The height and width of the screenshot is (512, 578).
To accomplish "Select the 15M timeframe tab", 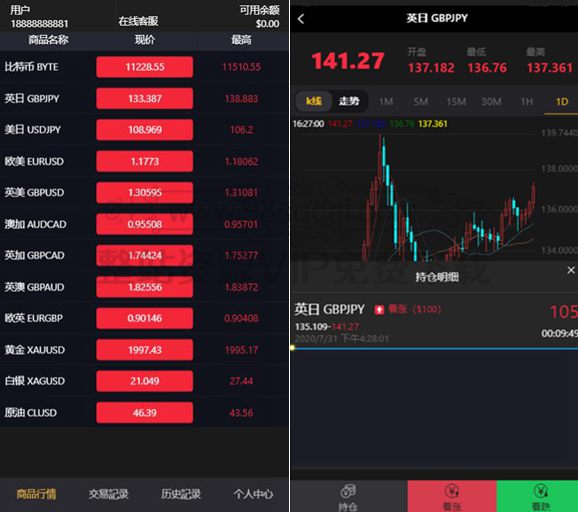I will 456,102.
